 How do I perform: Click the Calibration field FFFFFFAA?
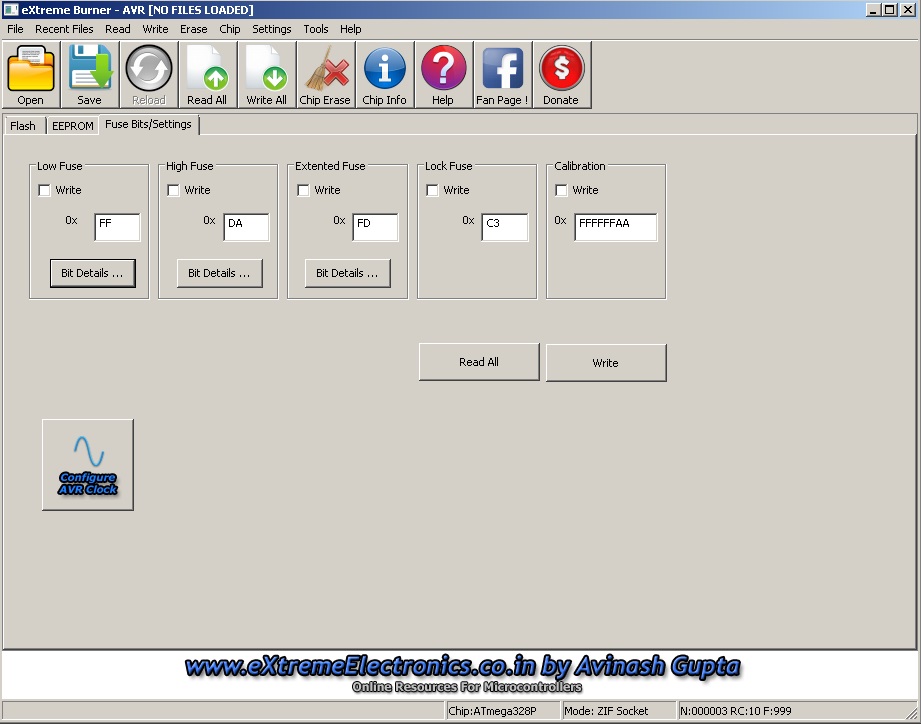click(x=616, y=227)
